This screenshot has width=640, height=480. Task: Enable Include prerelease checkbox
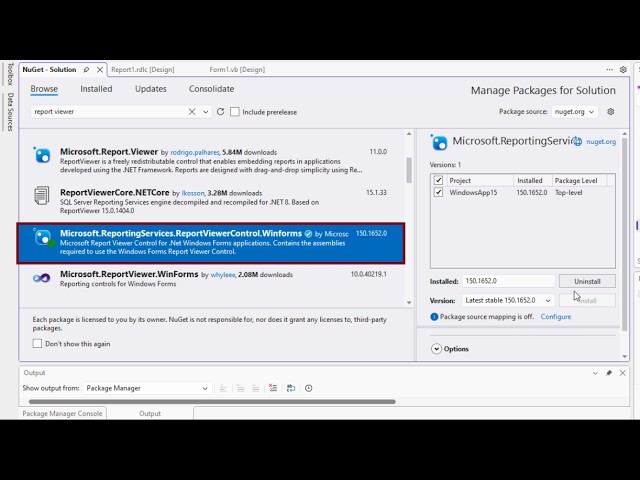[235, 112]
